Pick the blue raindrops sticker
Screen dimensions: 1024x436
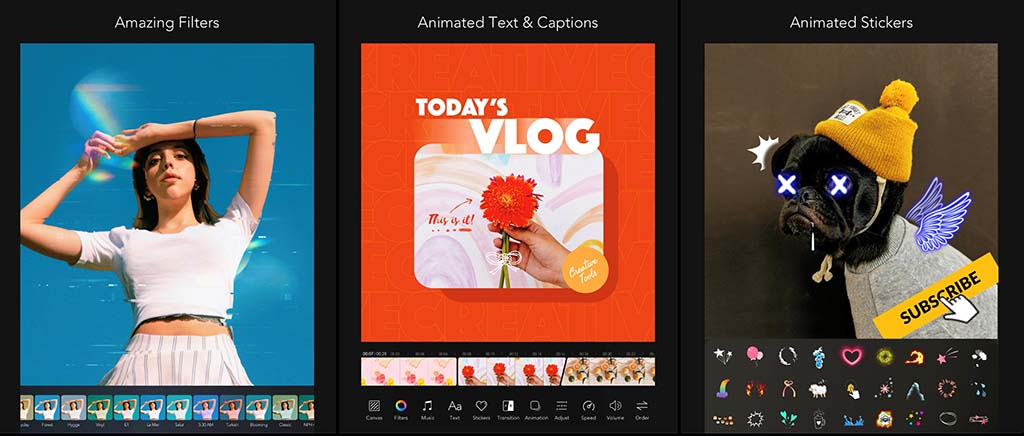(x=979, y=390)
